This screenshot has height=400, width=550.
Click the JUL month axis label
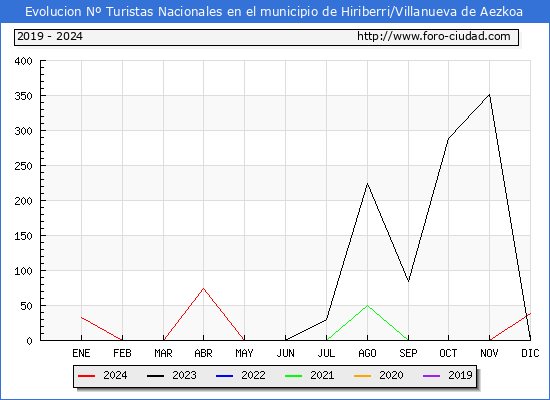pos(327,353)
